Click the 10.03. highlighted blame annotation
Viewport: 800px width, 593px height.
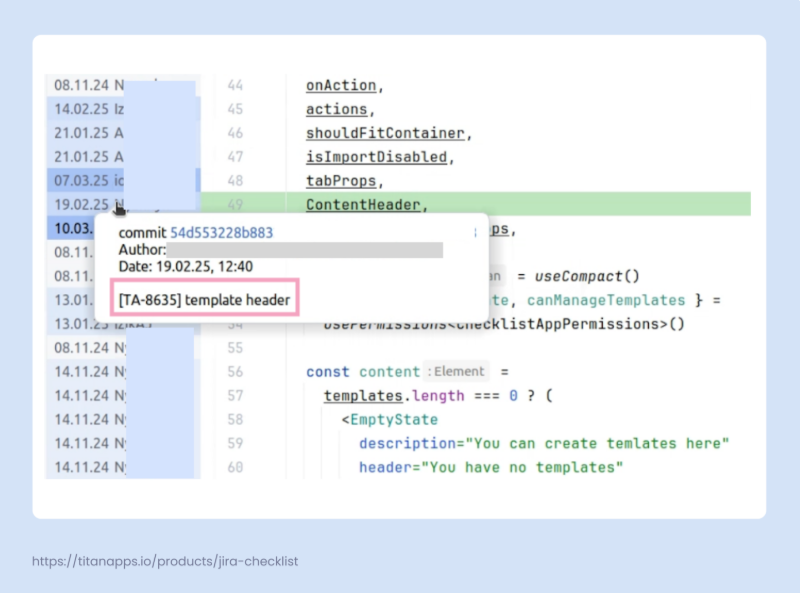(74, 229)
